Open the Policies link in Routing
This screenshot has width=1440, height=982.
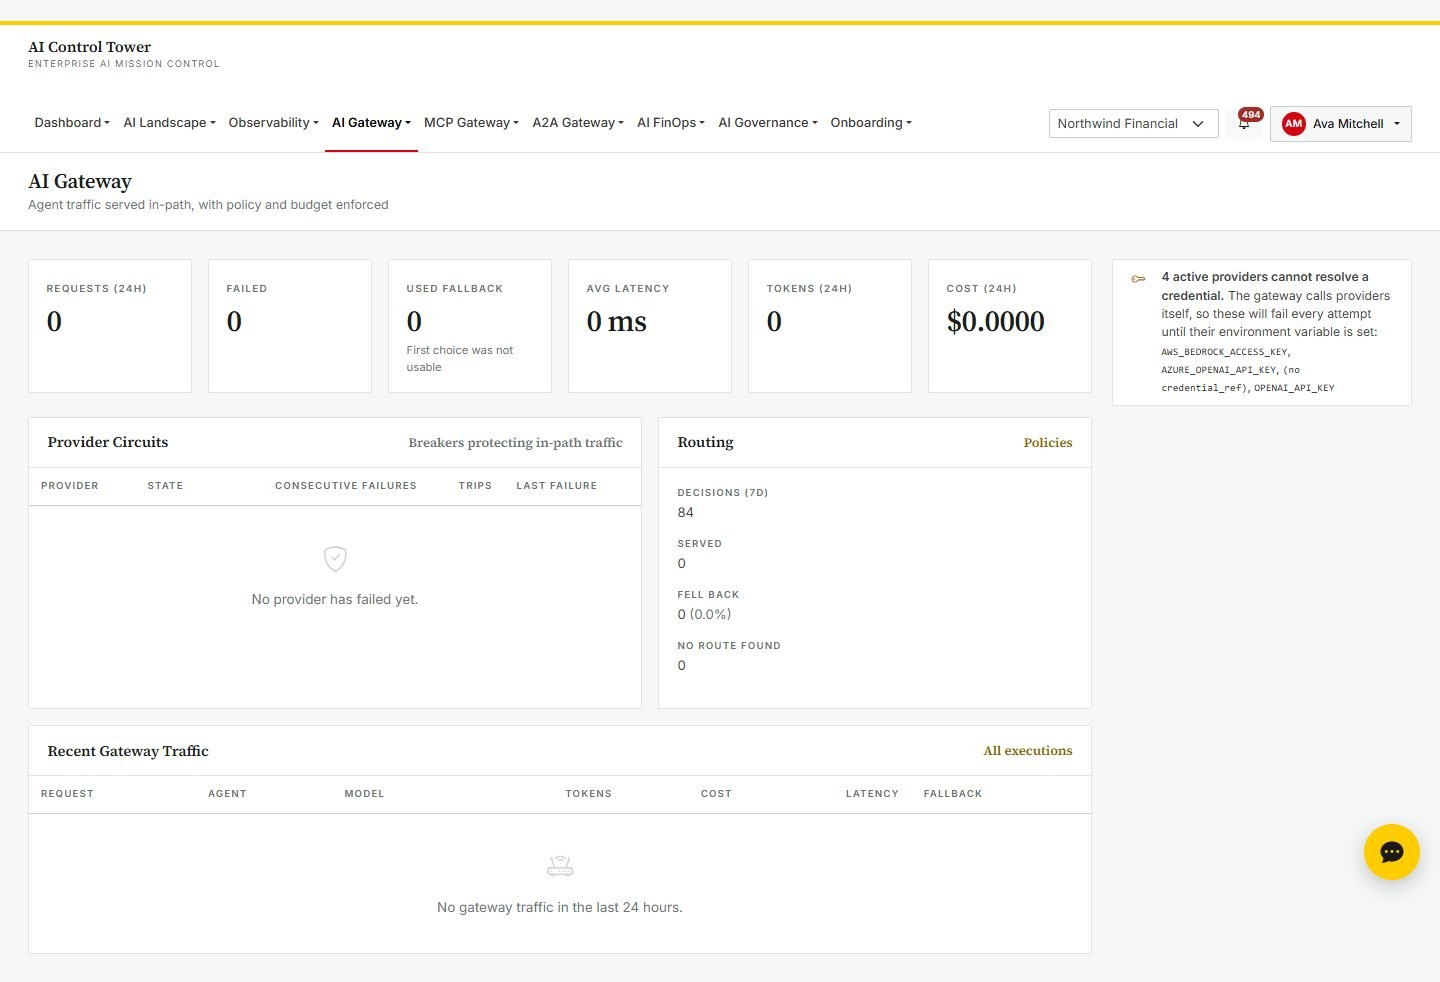pos(1048,443)
